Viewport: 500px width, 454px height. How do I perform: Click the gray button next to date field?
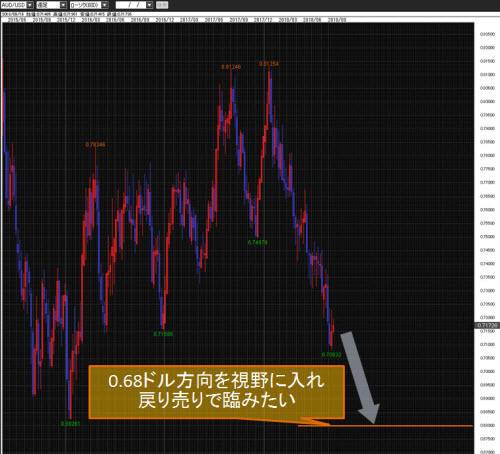[162, 5]
